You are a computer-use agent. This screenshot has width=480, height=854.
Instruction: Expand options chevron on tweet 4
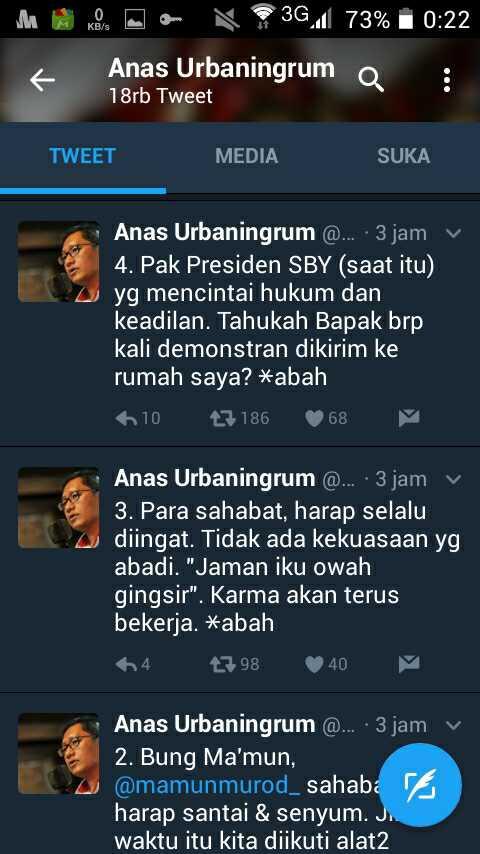[x=453, y=234]
